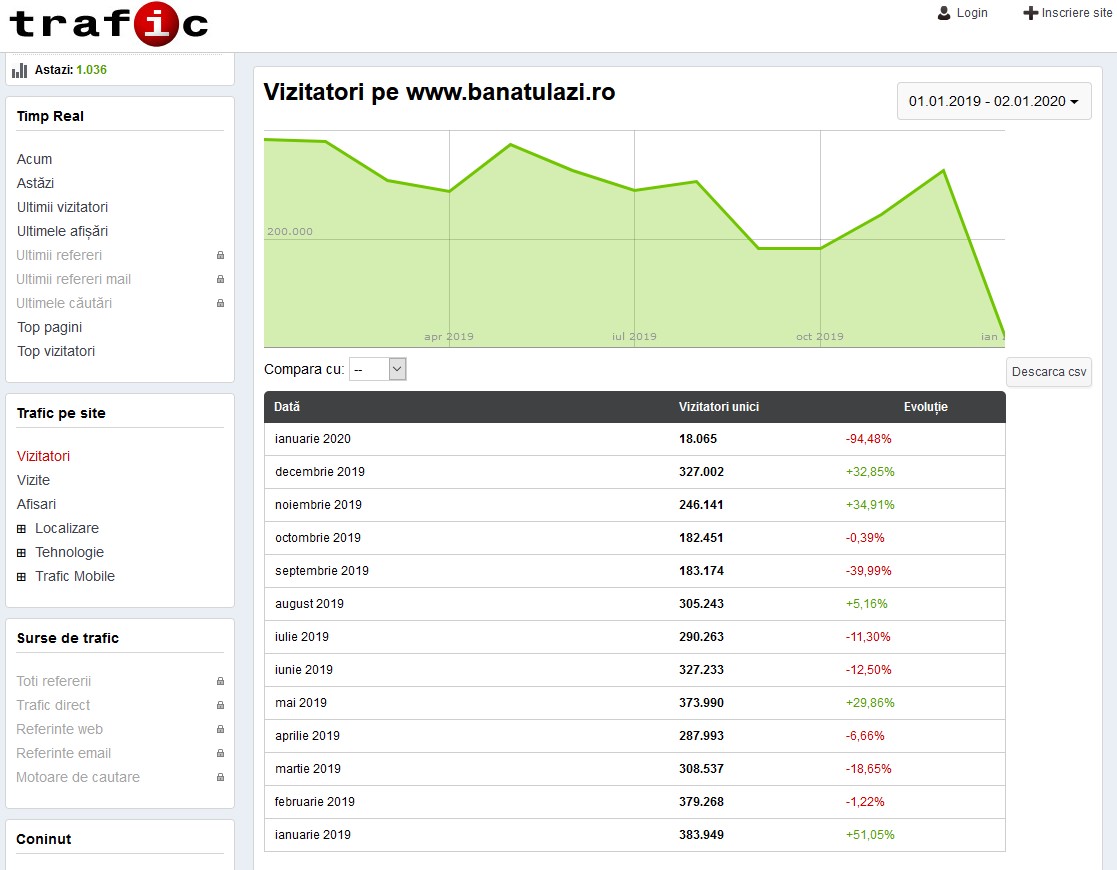Open the Compara cu dropdown
1117x870 pixels.
coord(378,370)
